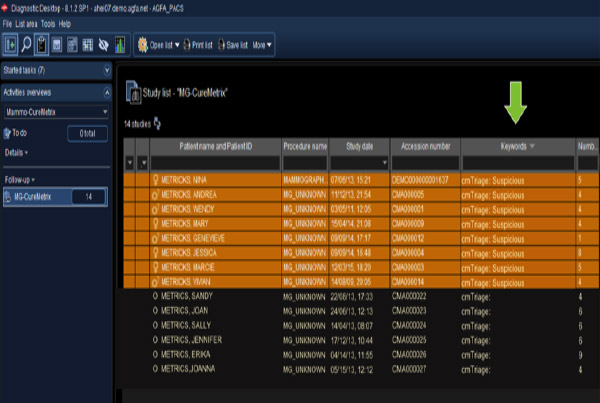The height and width of the screenshot is (403, 600).
Task: Open second filter dropdown in filter row
Action: click(143, 163)
